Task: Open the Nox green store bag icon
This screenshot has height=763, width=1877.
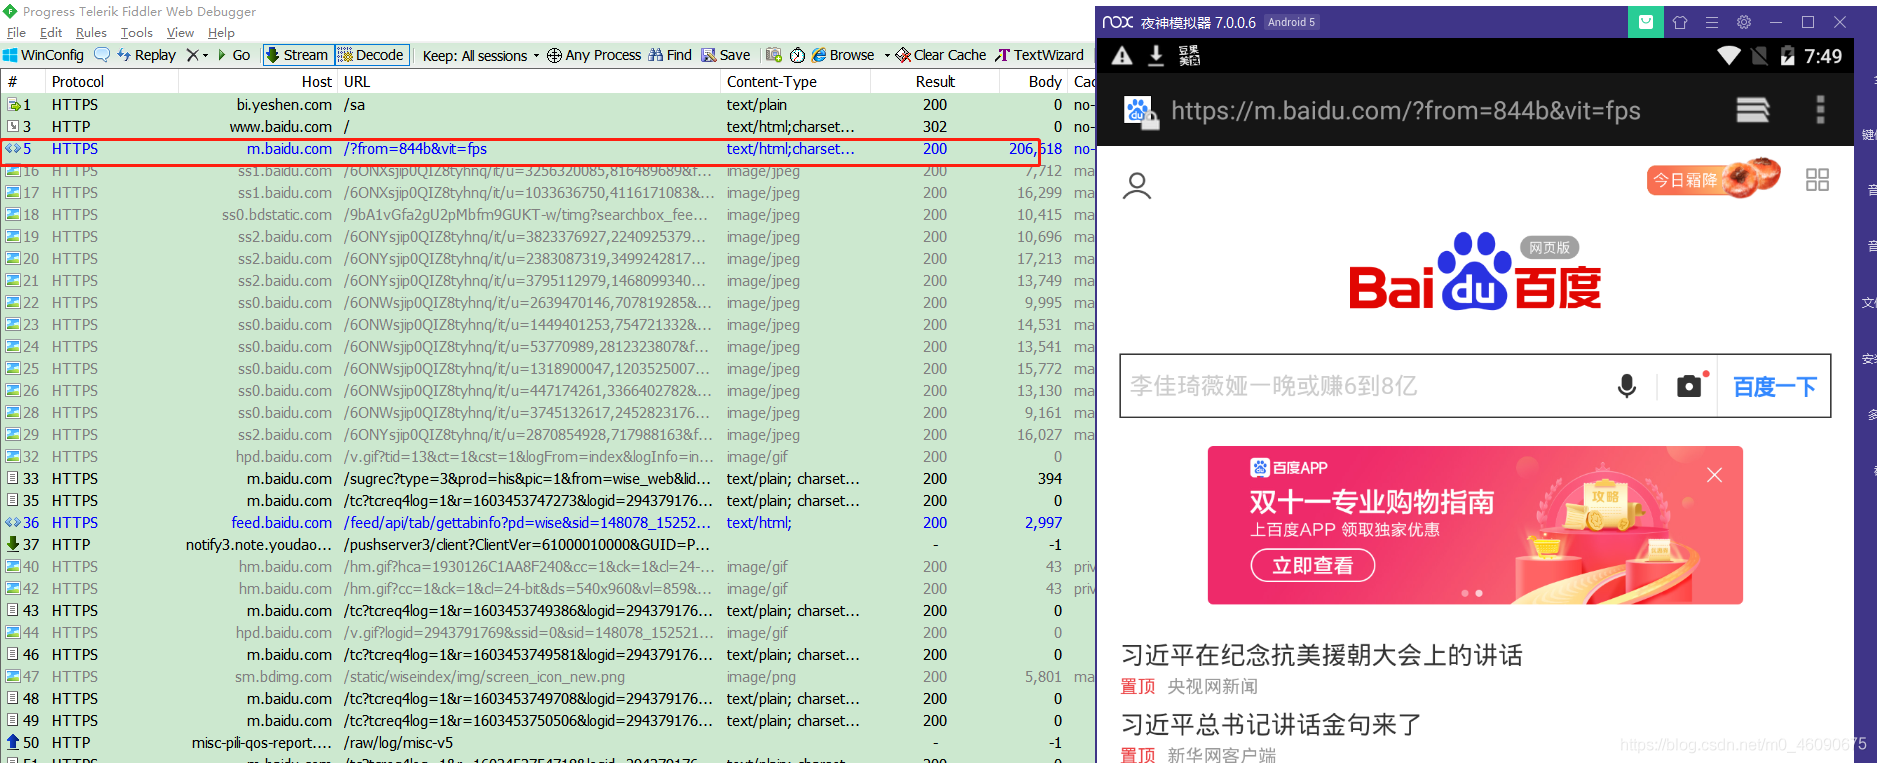Action: click(x=1645, y=22)
